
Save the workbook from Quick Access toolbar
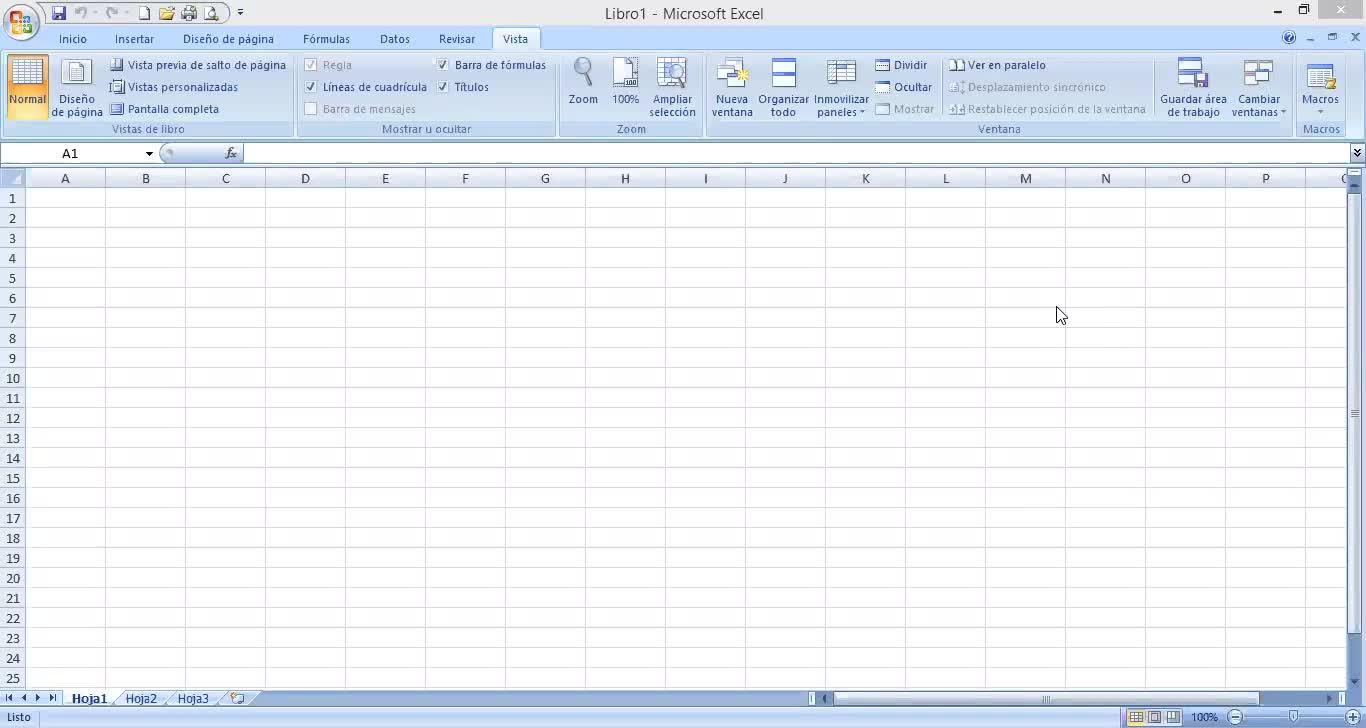point(59,13)
